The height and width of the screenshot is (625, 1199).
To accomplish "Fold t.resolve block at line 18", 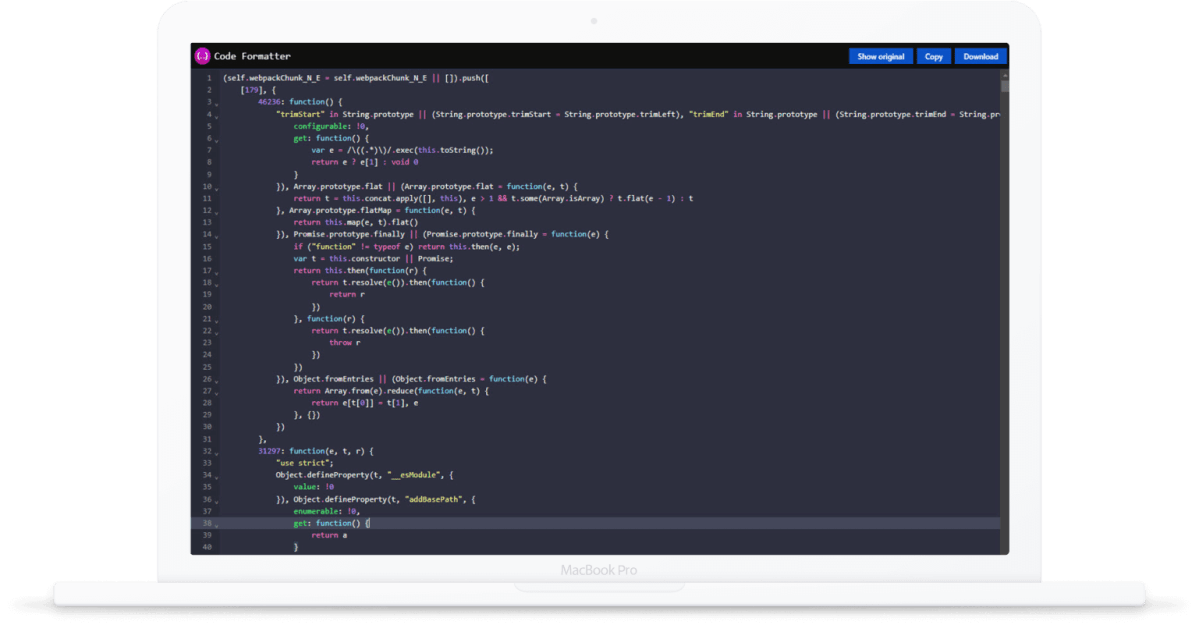I will (x=216, y=285).
